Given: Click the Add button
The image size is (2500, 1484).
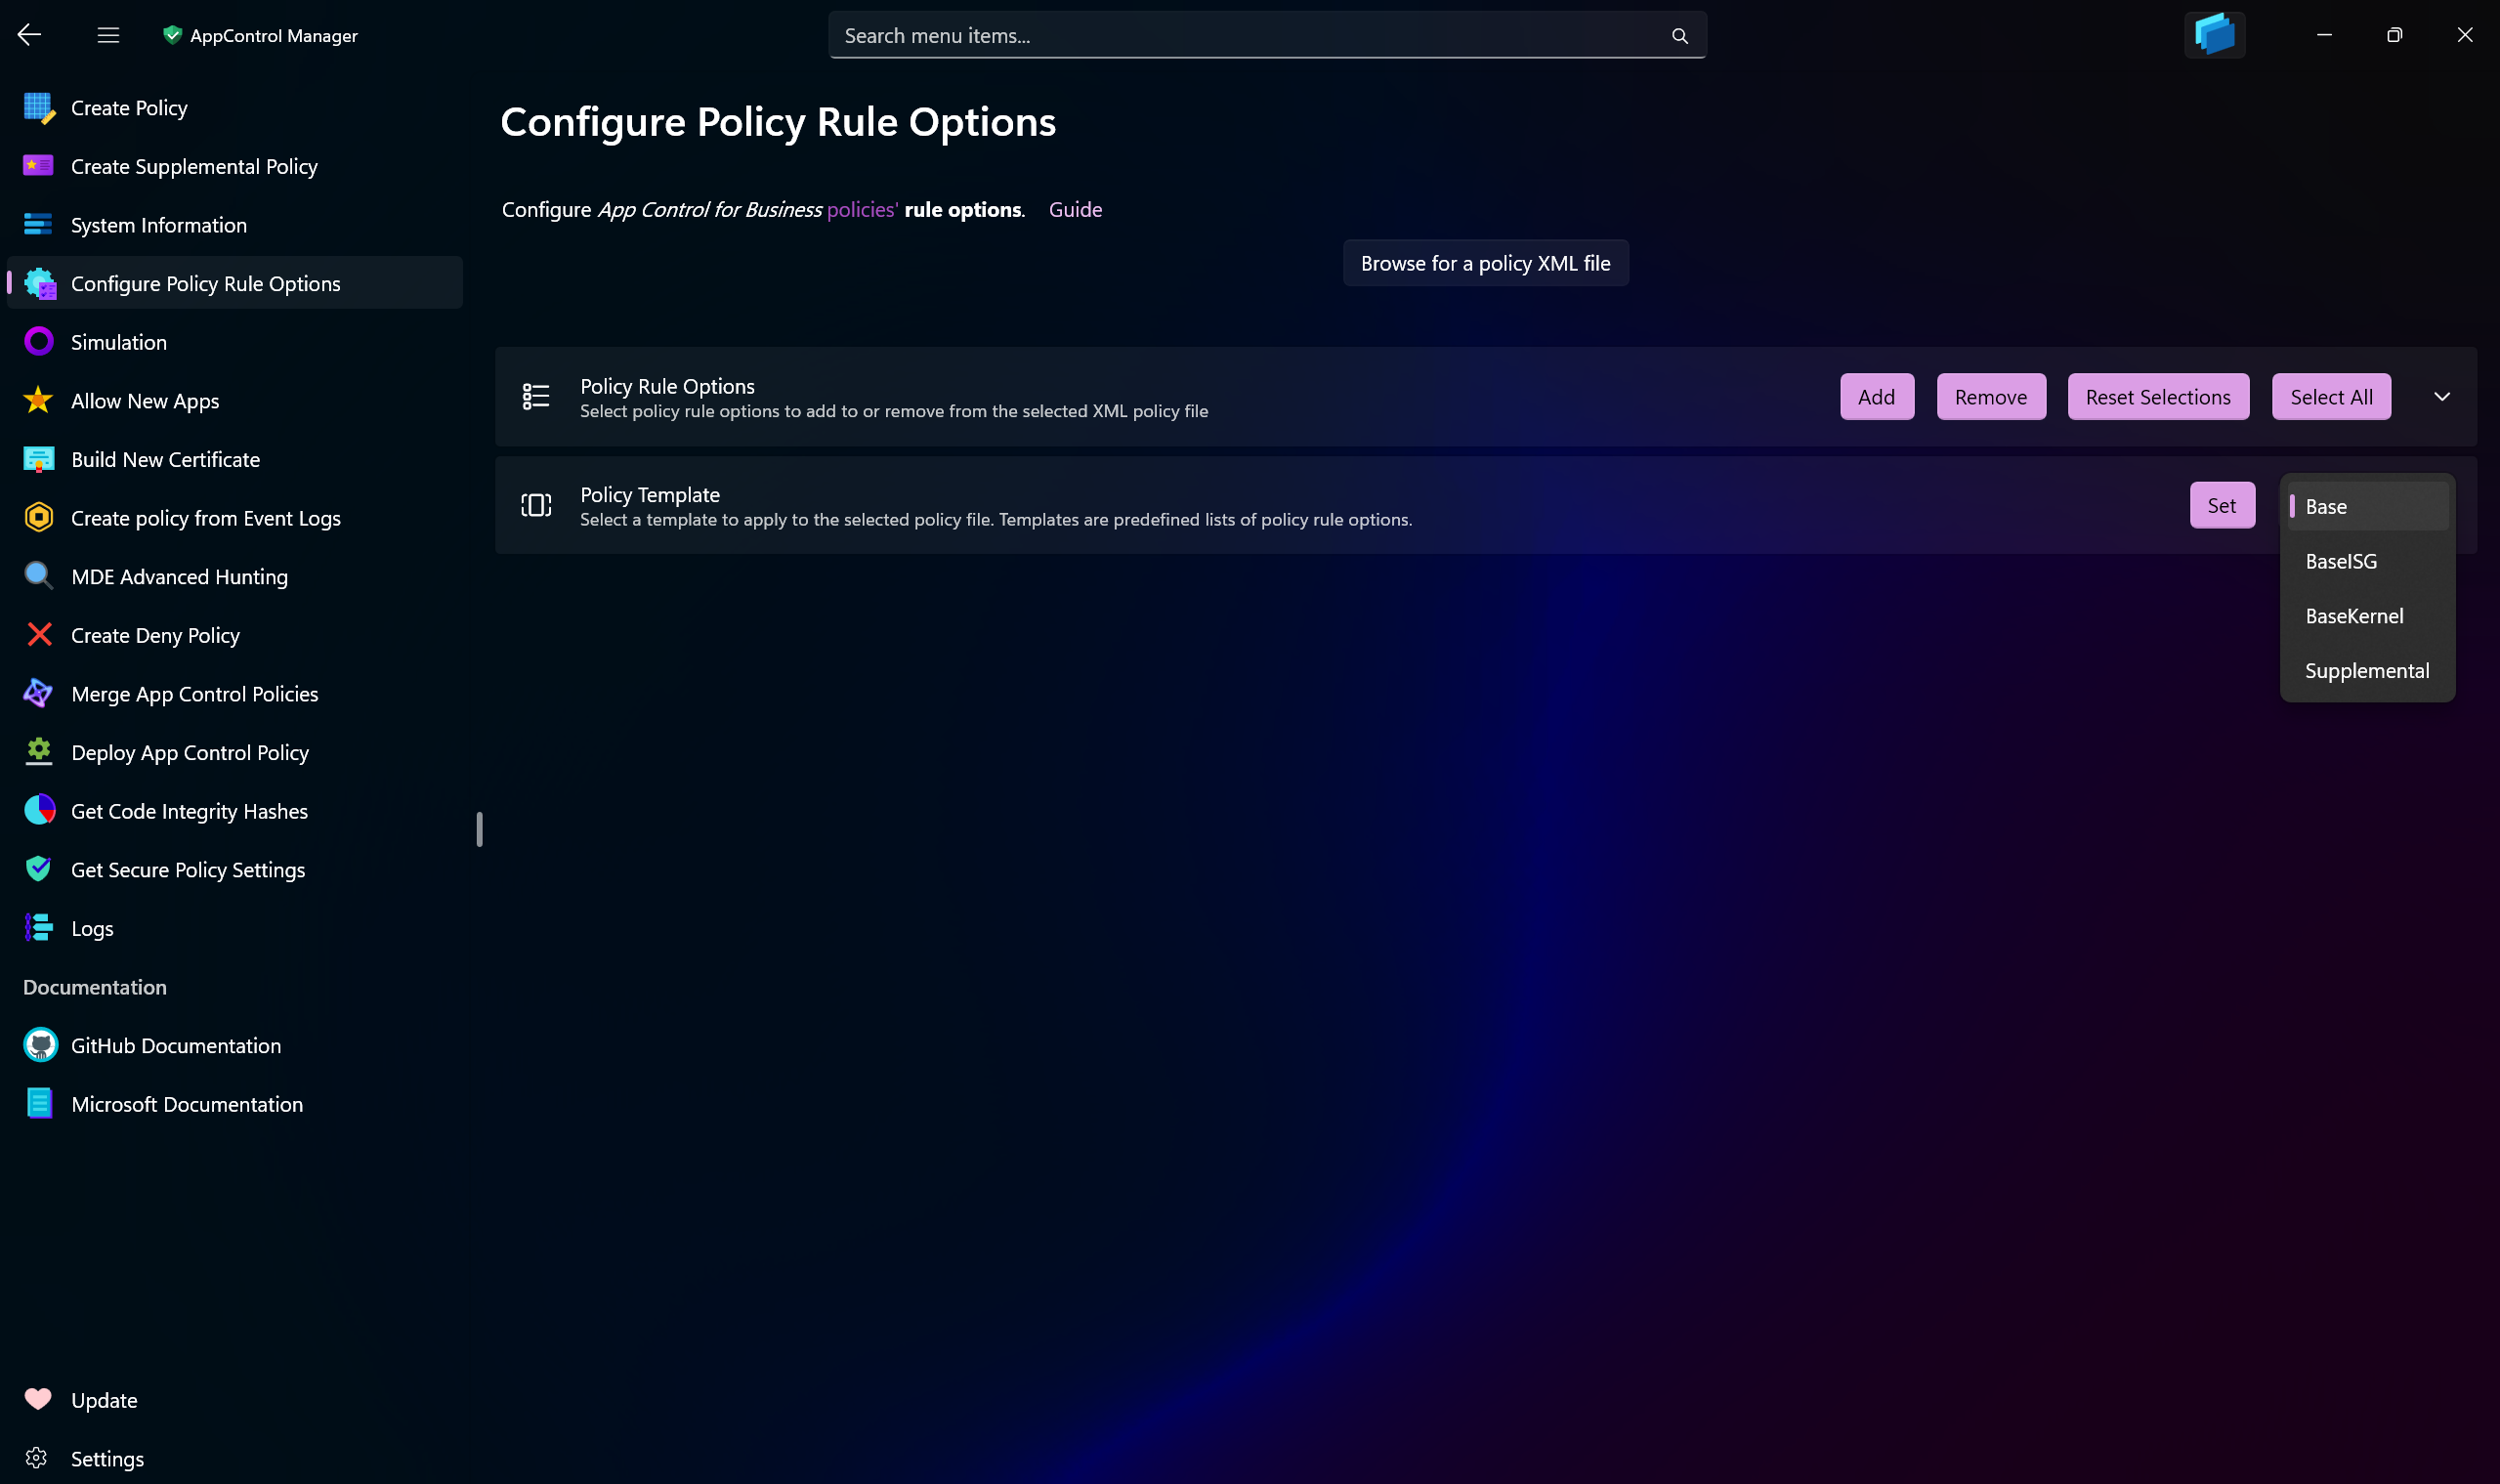Looking at the screenshot, I should tap(1877, 397).
